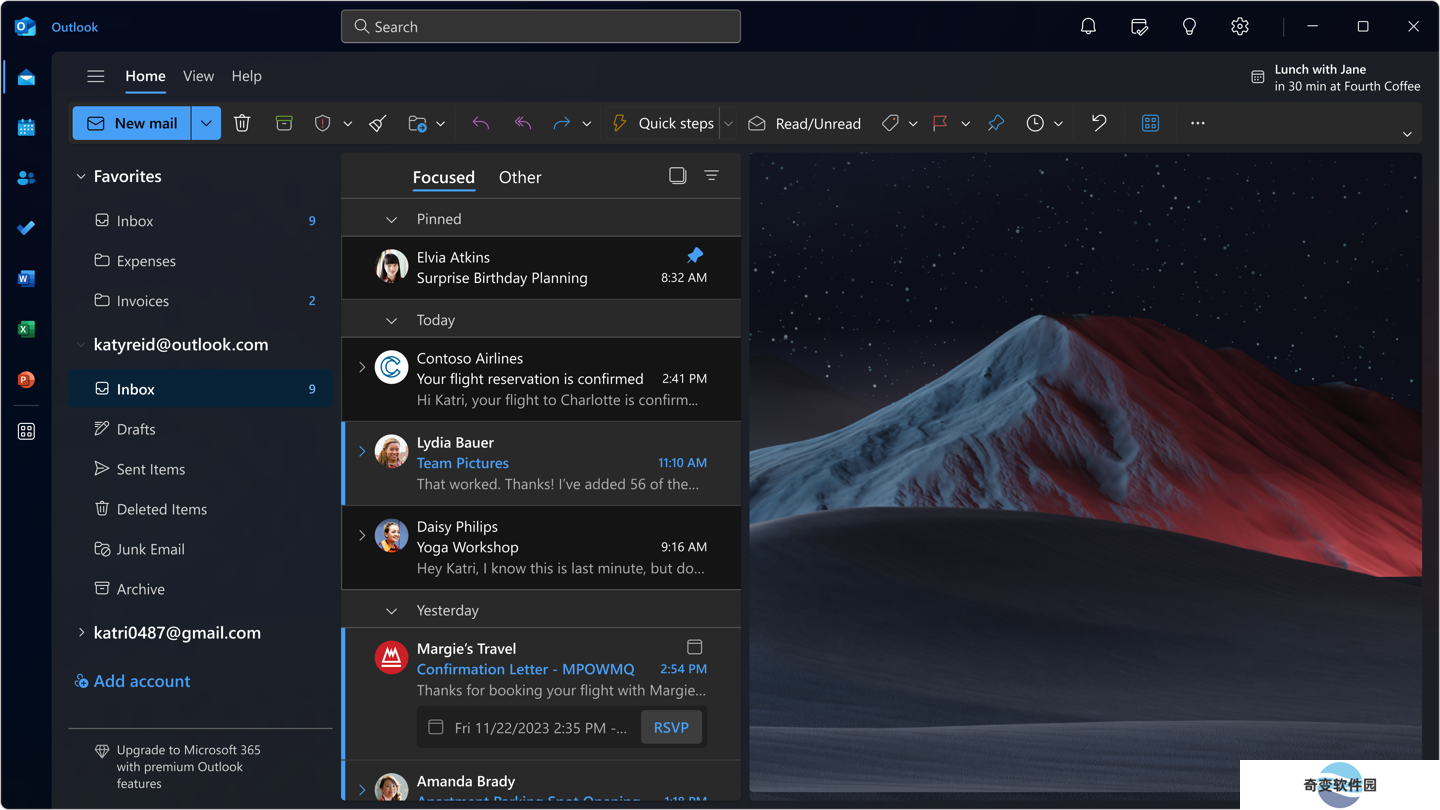This screenshot has height=810, width=1440.
Task: Expand the ribbon with chevron arrow
Action: 1407,134
